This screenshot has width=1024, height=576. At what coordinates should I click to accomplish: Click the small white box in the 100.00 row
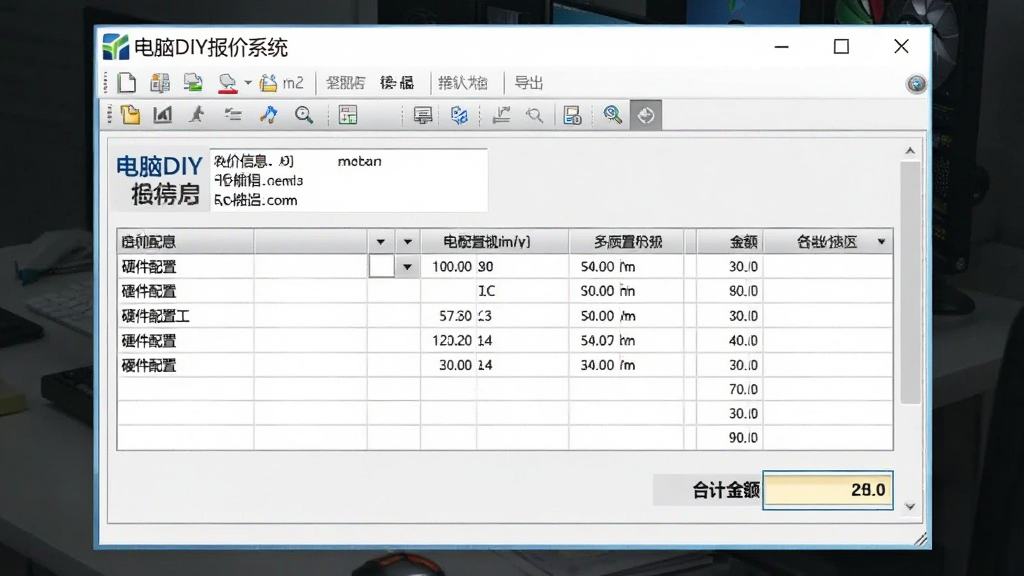(381, 266)
